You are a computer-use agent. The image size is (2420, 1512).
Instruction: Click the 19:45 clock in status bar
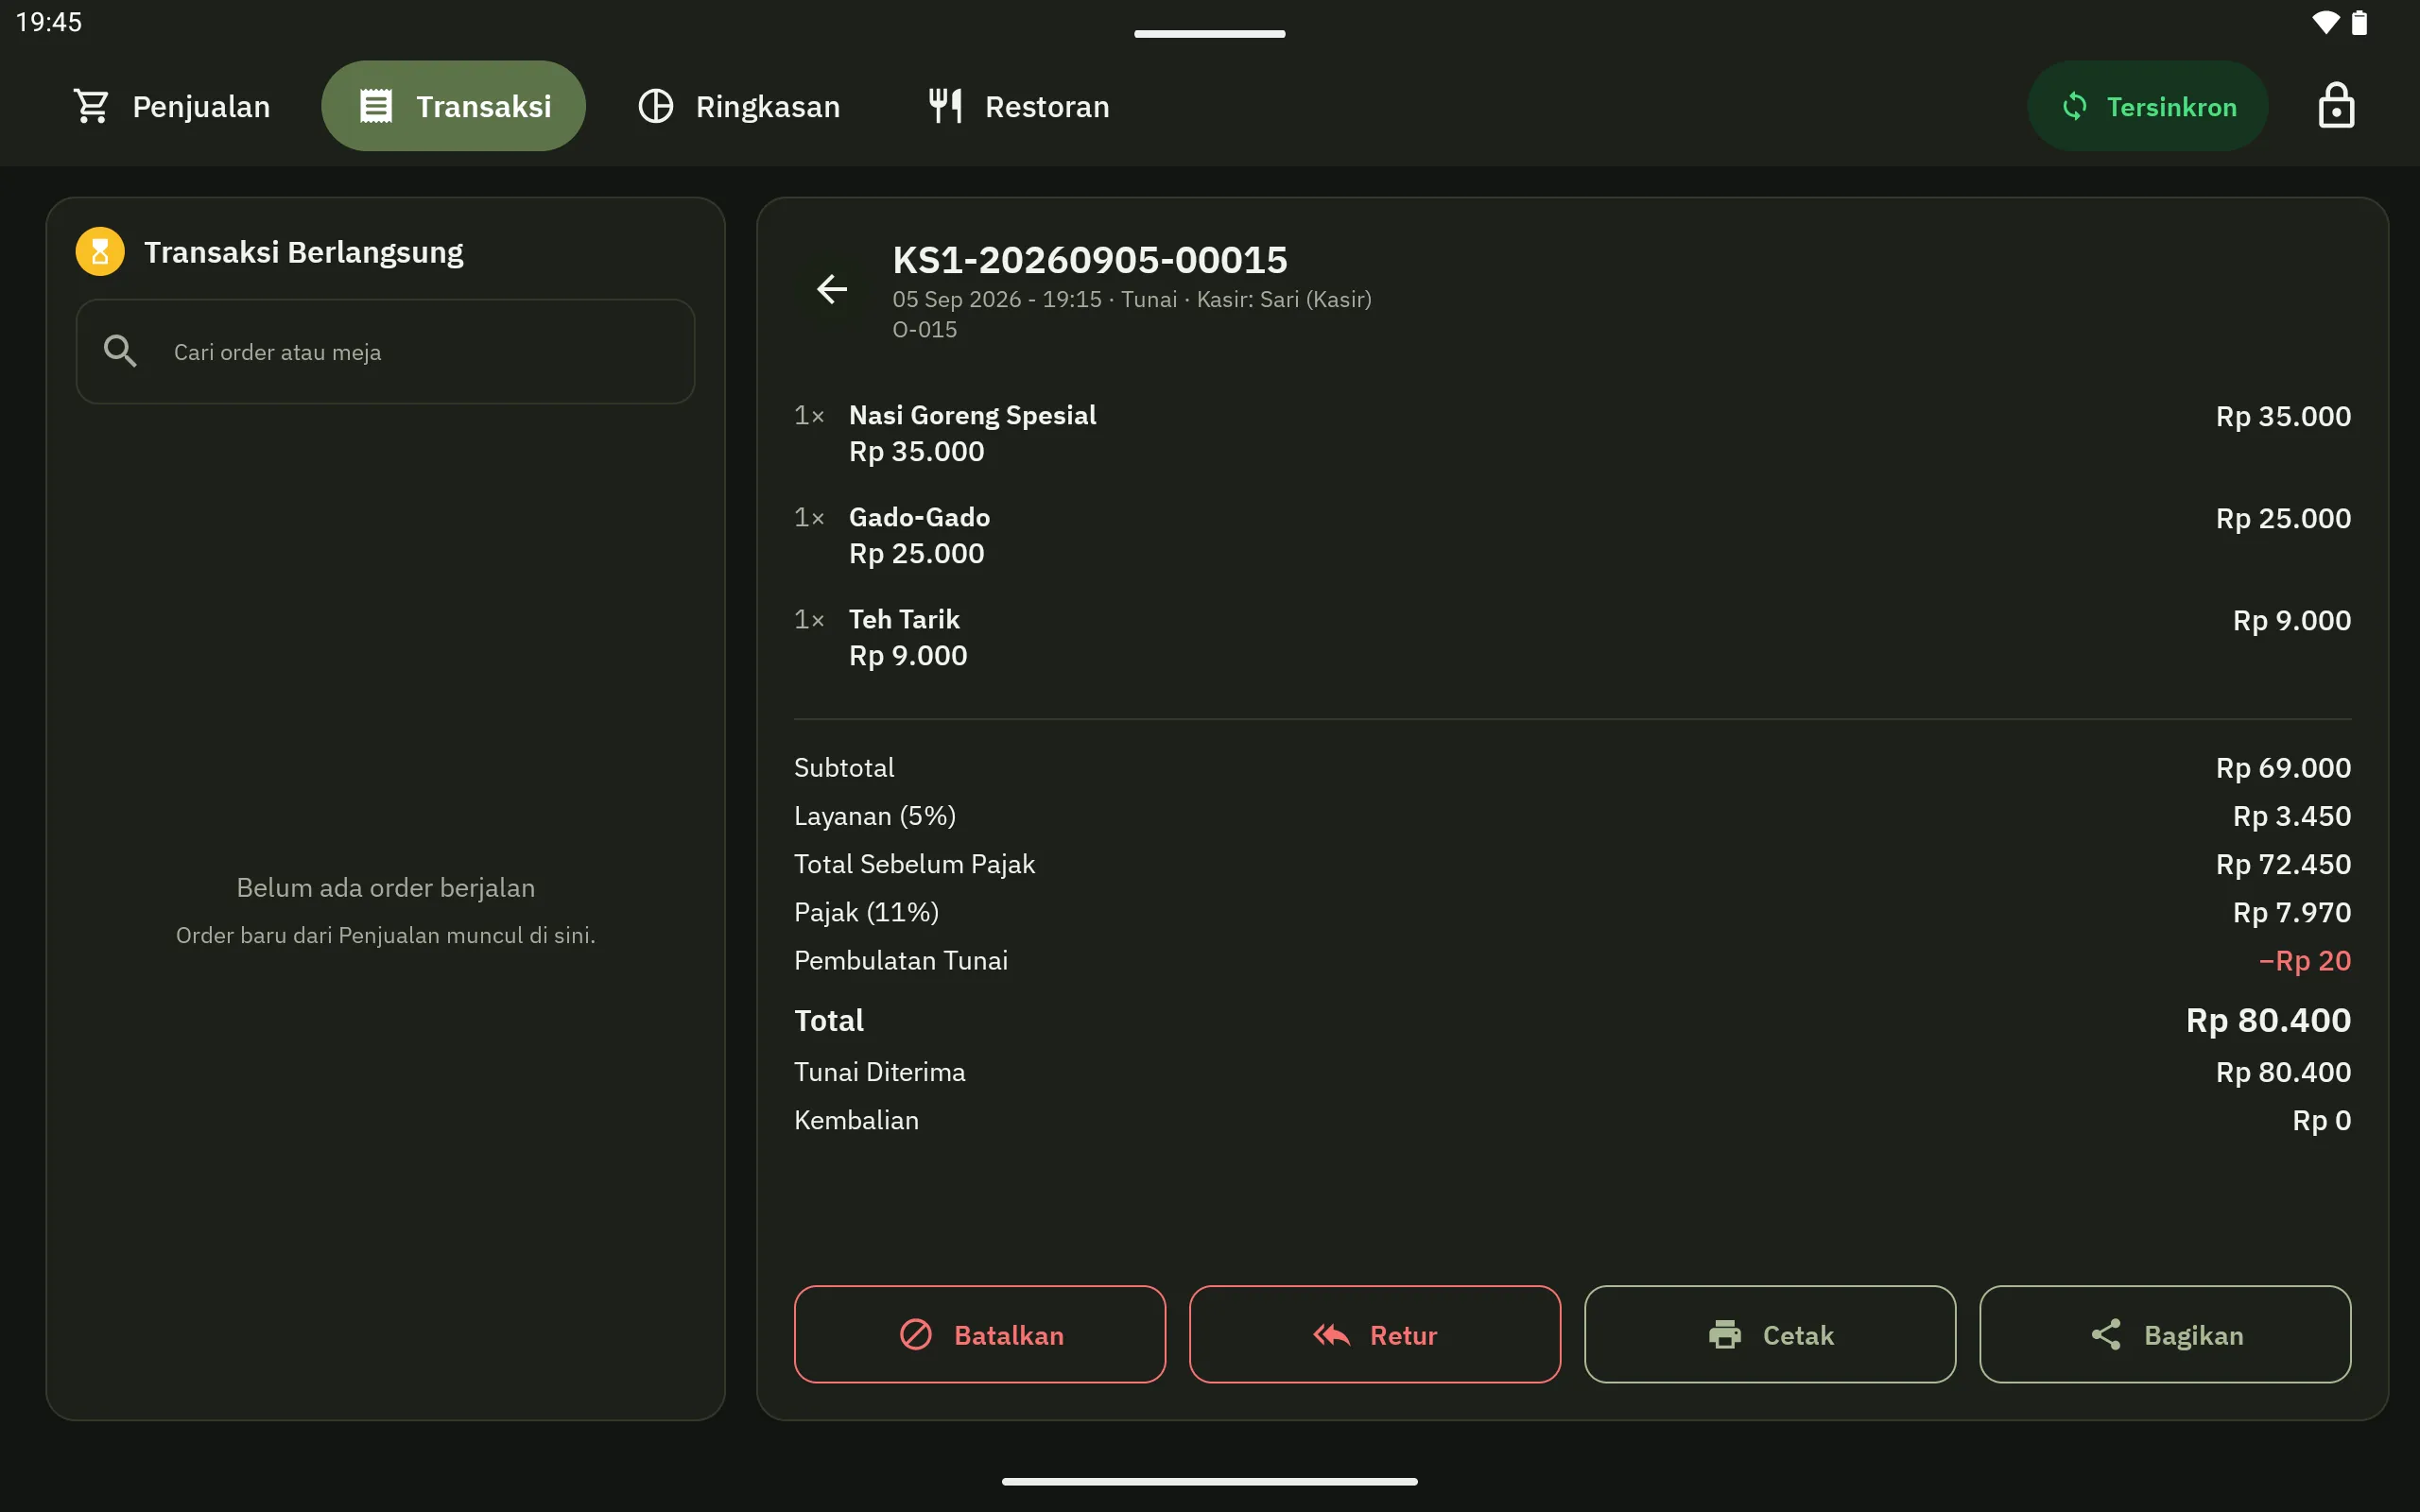49,22
